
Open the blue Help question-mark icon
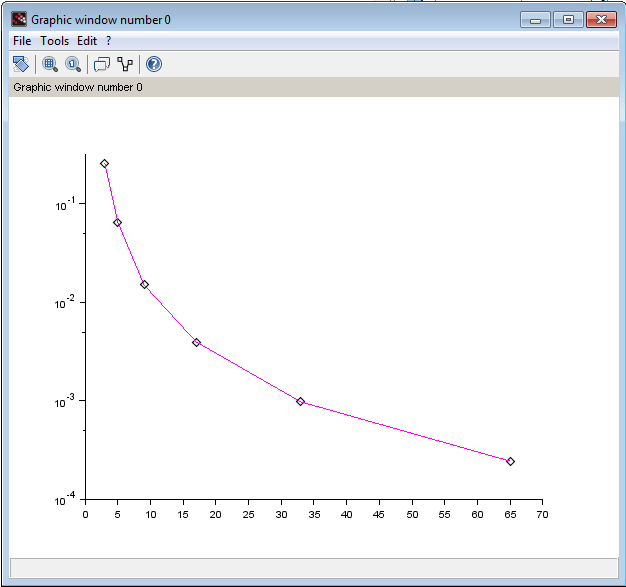pyautogui.click(x=154, y=64)
